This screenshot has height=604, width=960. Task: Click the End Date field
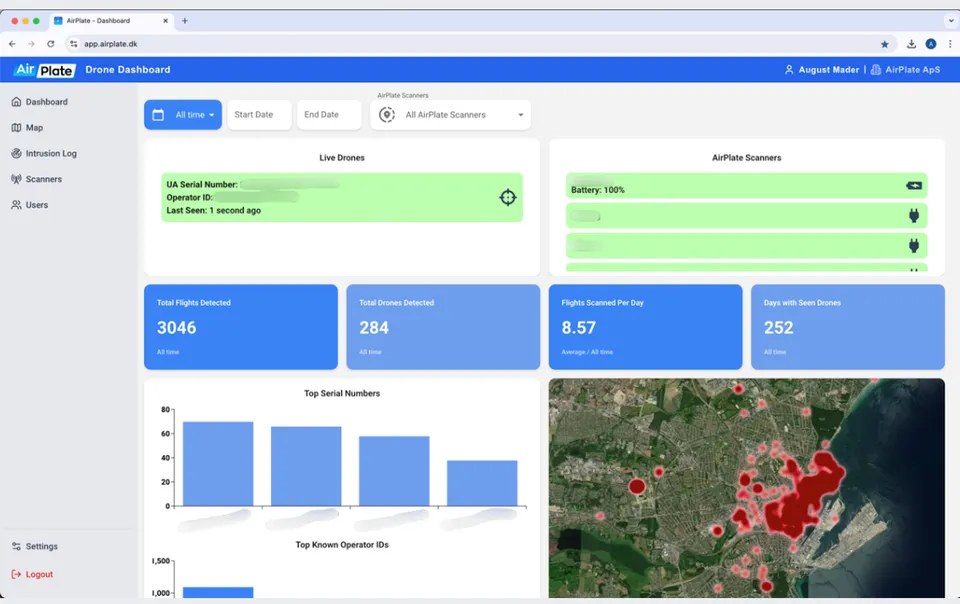tap(329, 114)
